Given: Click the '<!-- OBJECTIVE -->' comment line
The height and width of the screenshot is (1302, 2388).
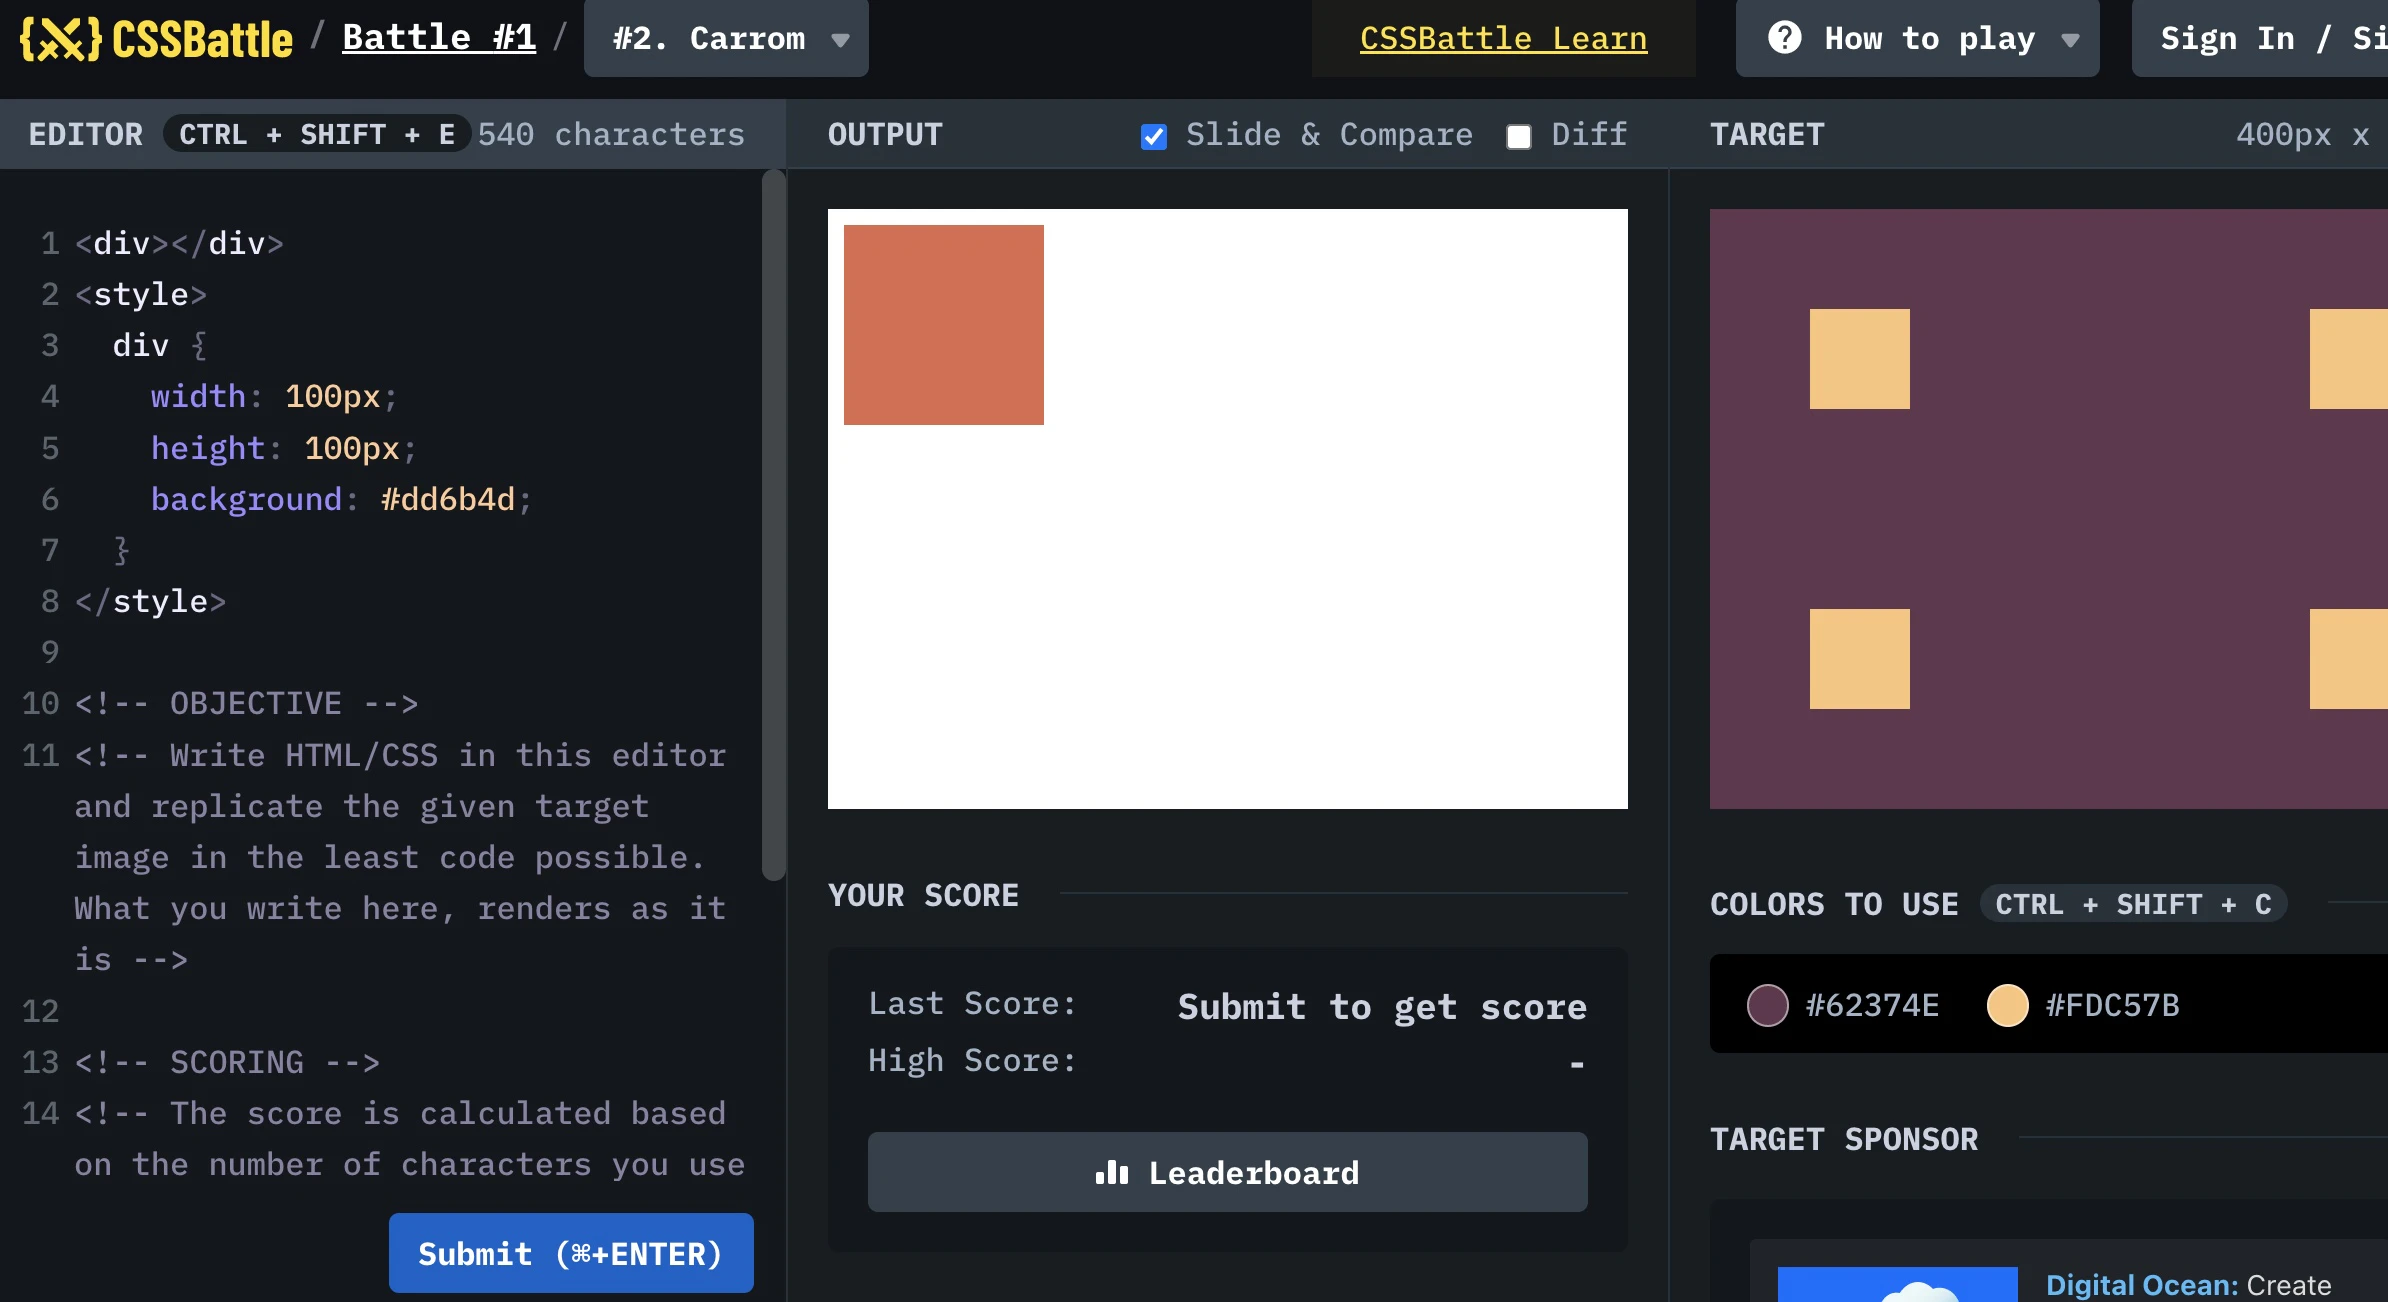Looking at the screenshot, I should click(x=246, y=703).
